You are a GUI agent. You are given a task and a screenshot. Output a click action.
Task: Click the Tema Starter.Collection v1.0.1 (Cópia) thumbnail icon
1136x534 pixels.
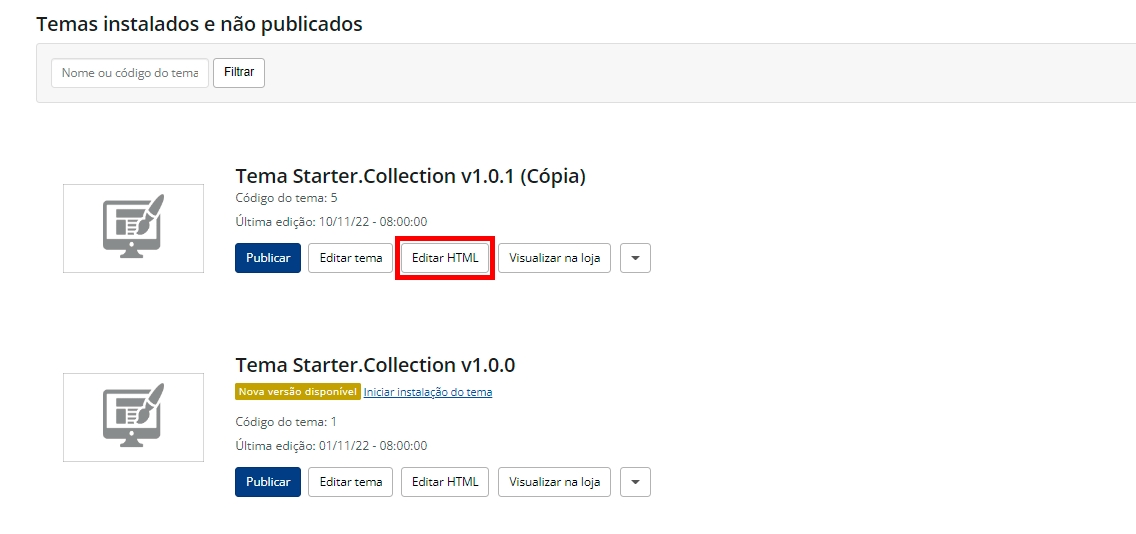click(133, 228)
